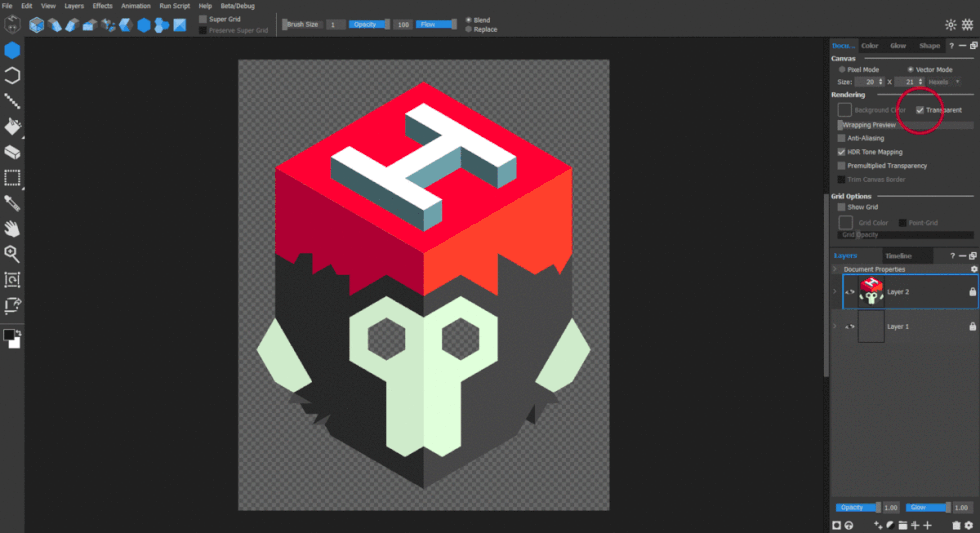Image resolution: width=980 pixels, height=533 pixels.
Task: Click the sun brightness icon top right
Action: point(951,24)
